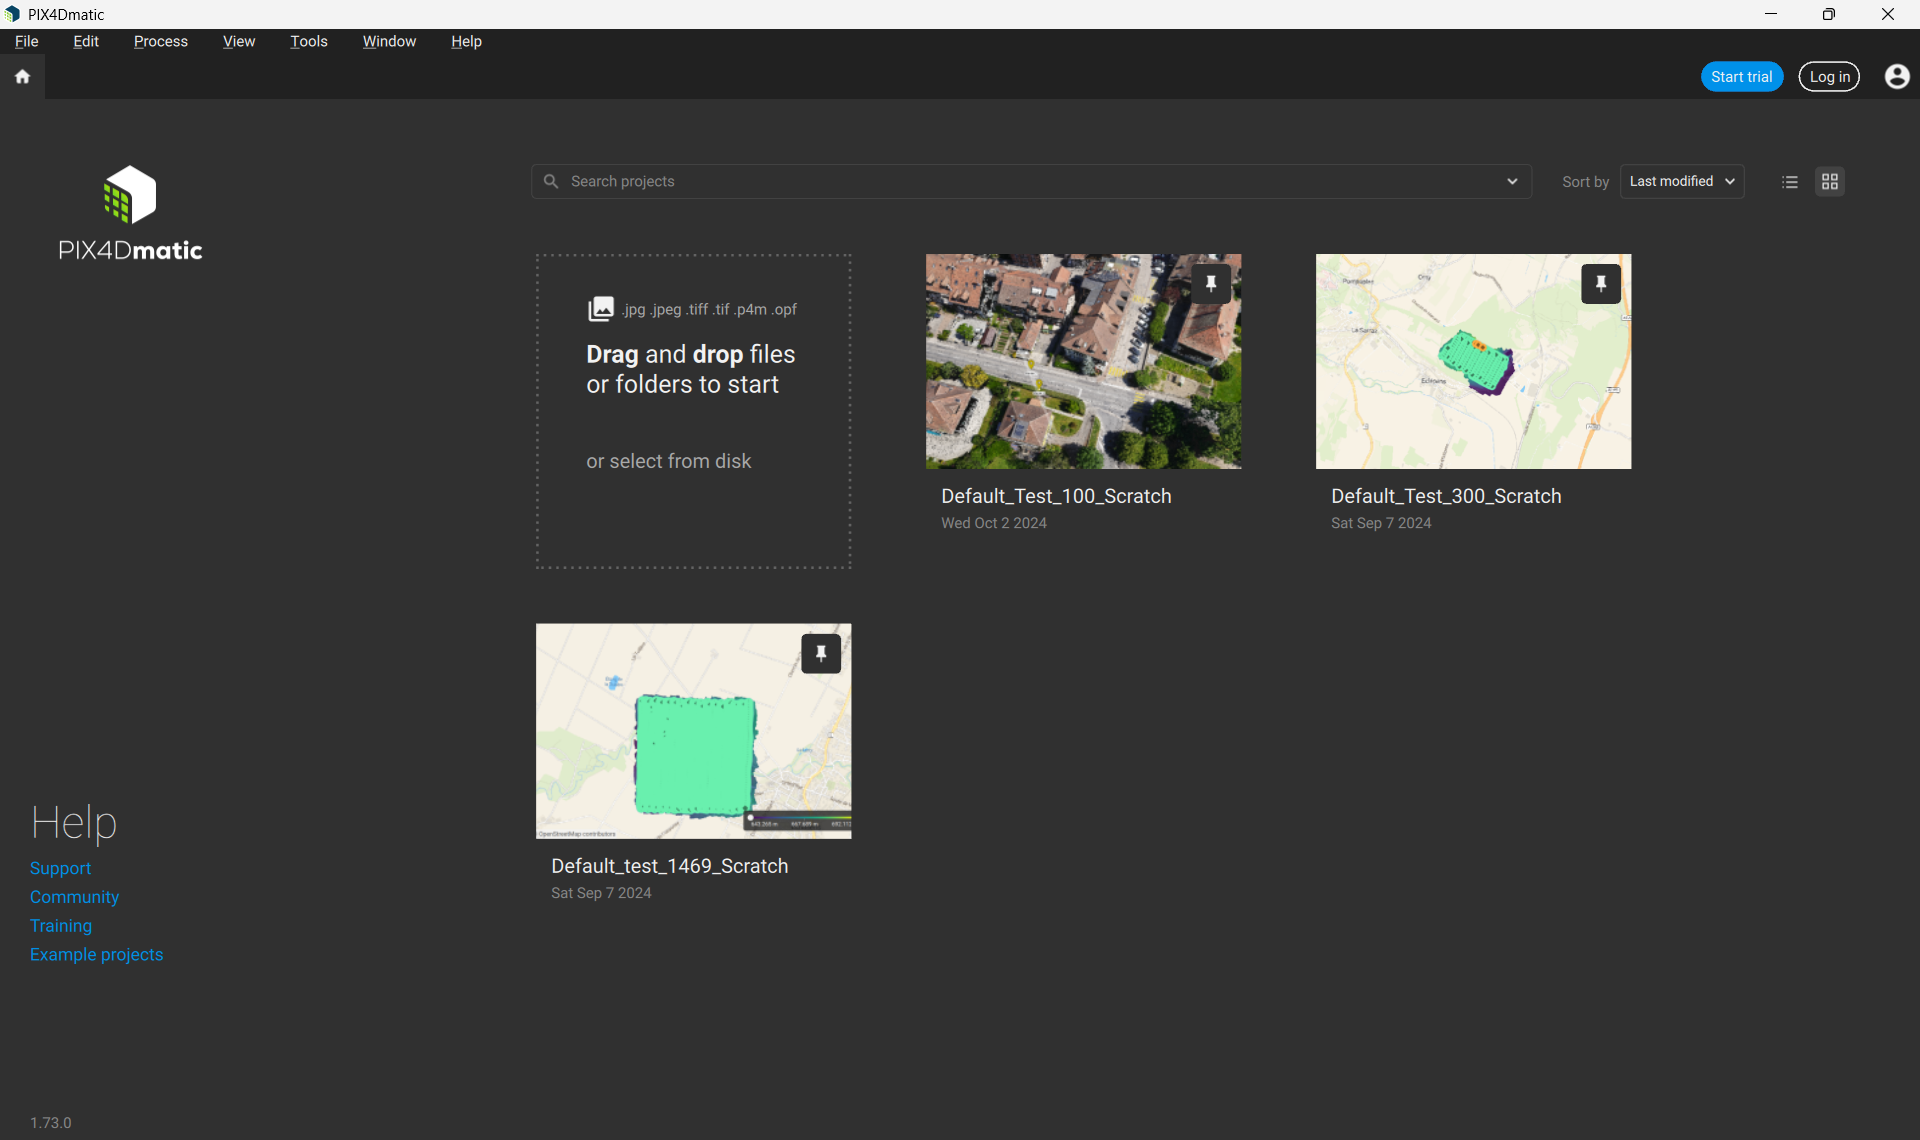
Task: Open the user account profile icon
Action: point(1896,77)
